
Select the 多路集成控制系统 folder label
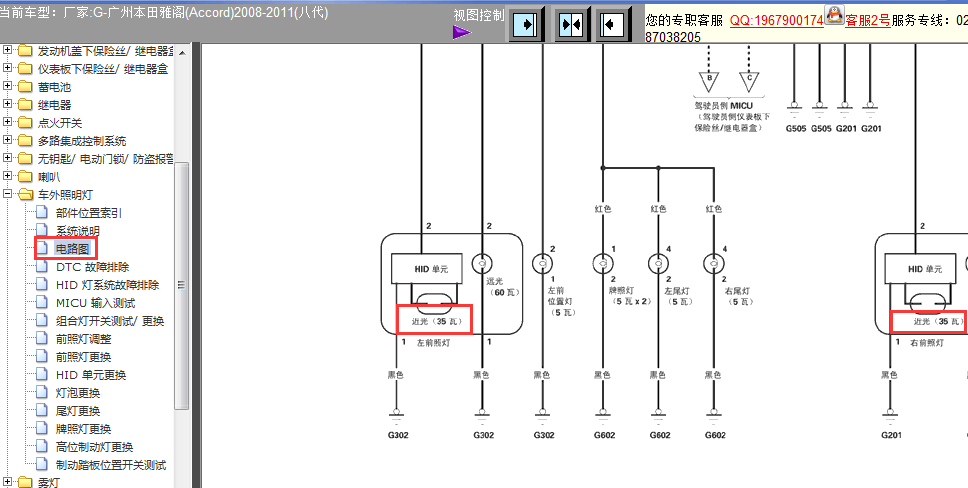click(x=81, y=141)
